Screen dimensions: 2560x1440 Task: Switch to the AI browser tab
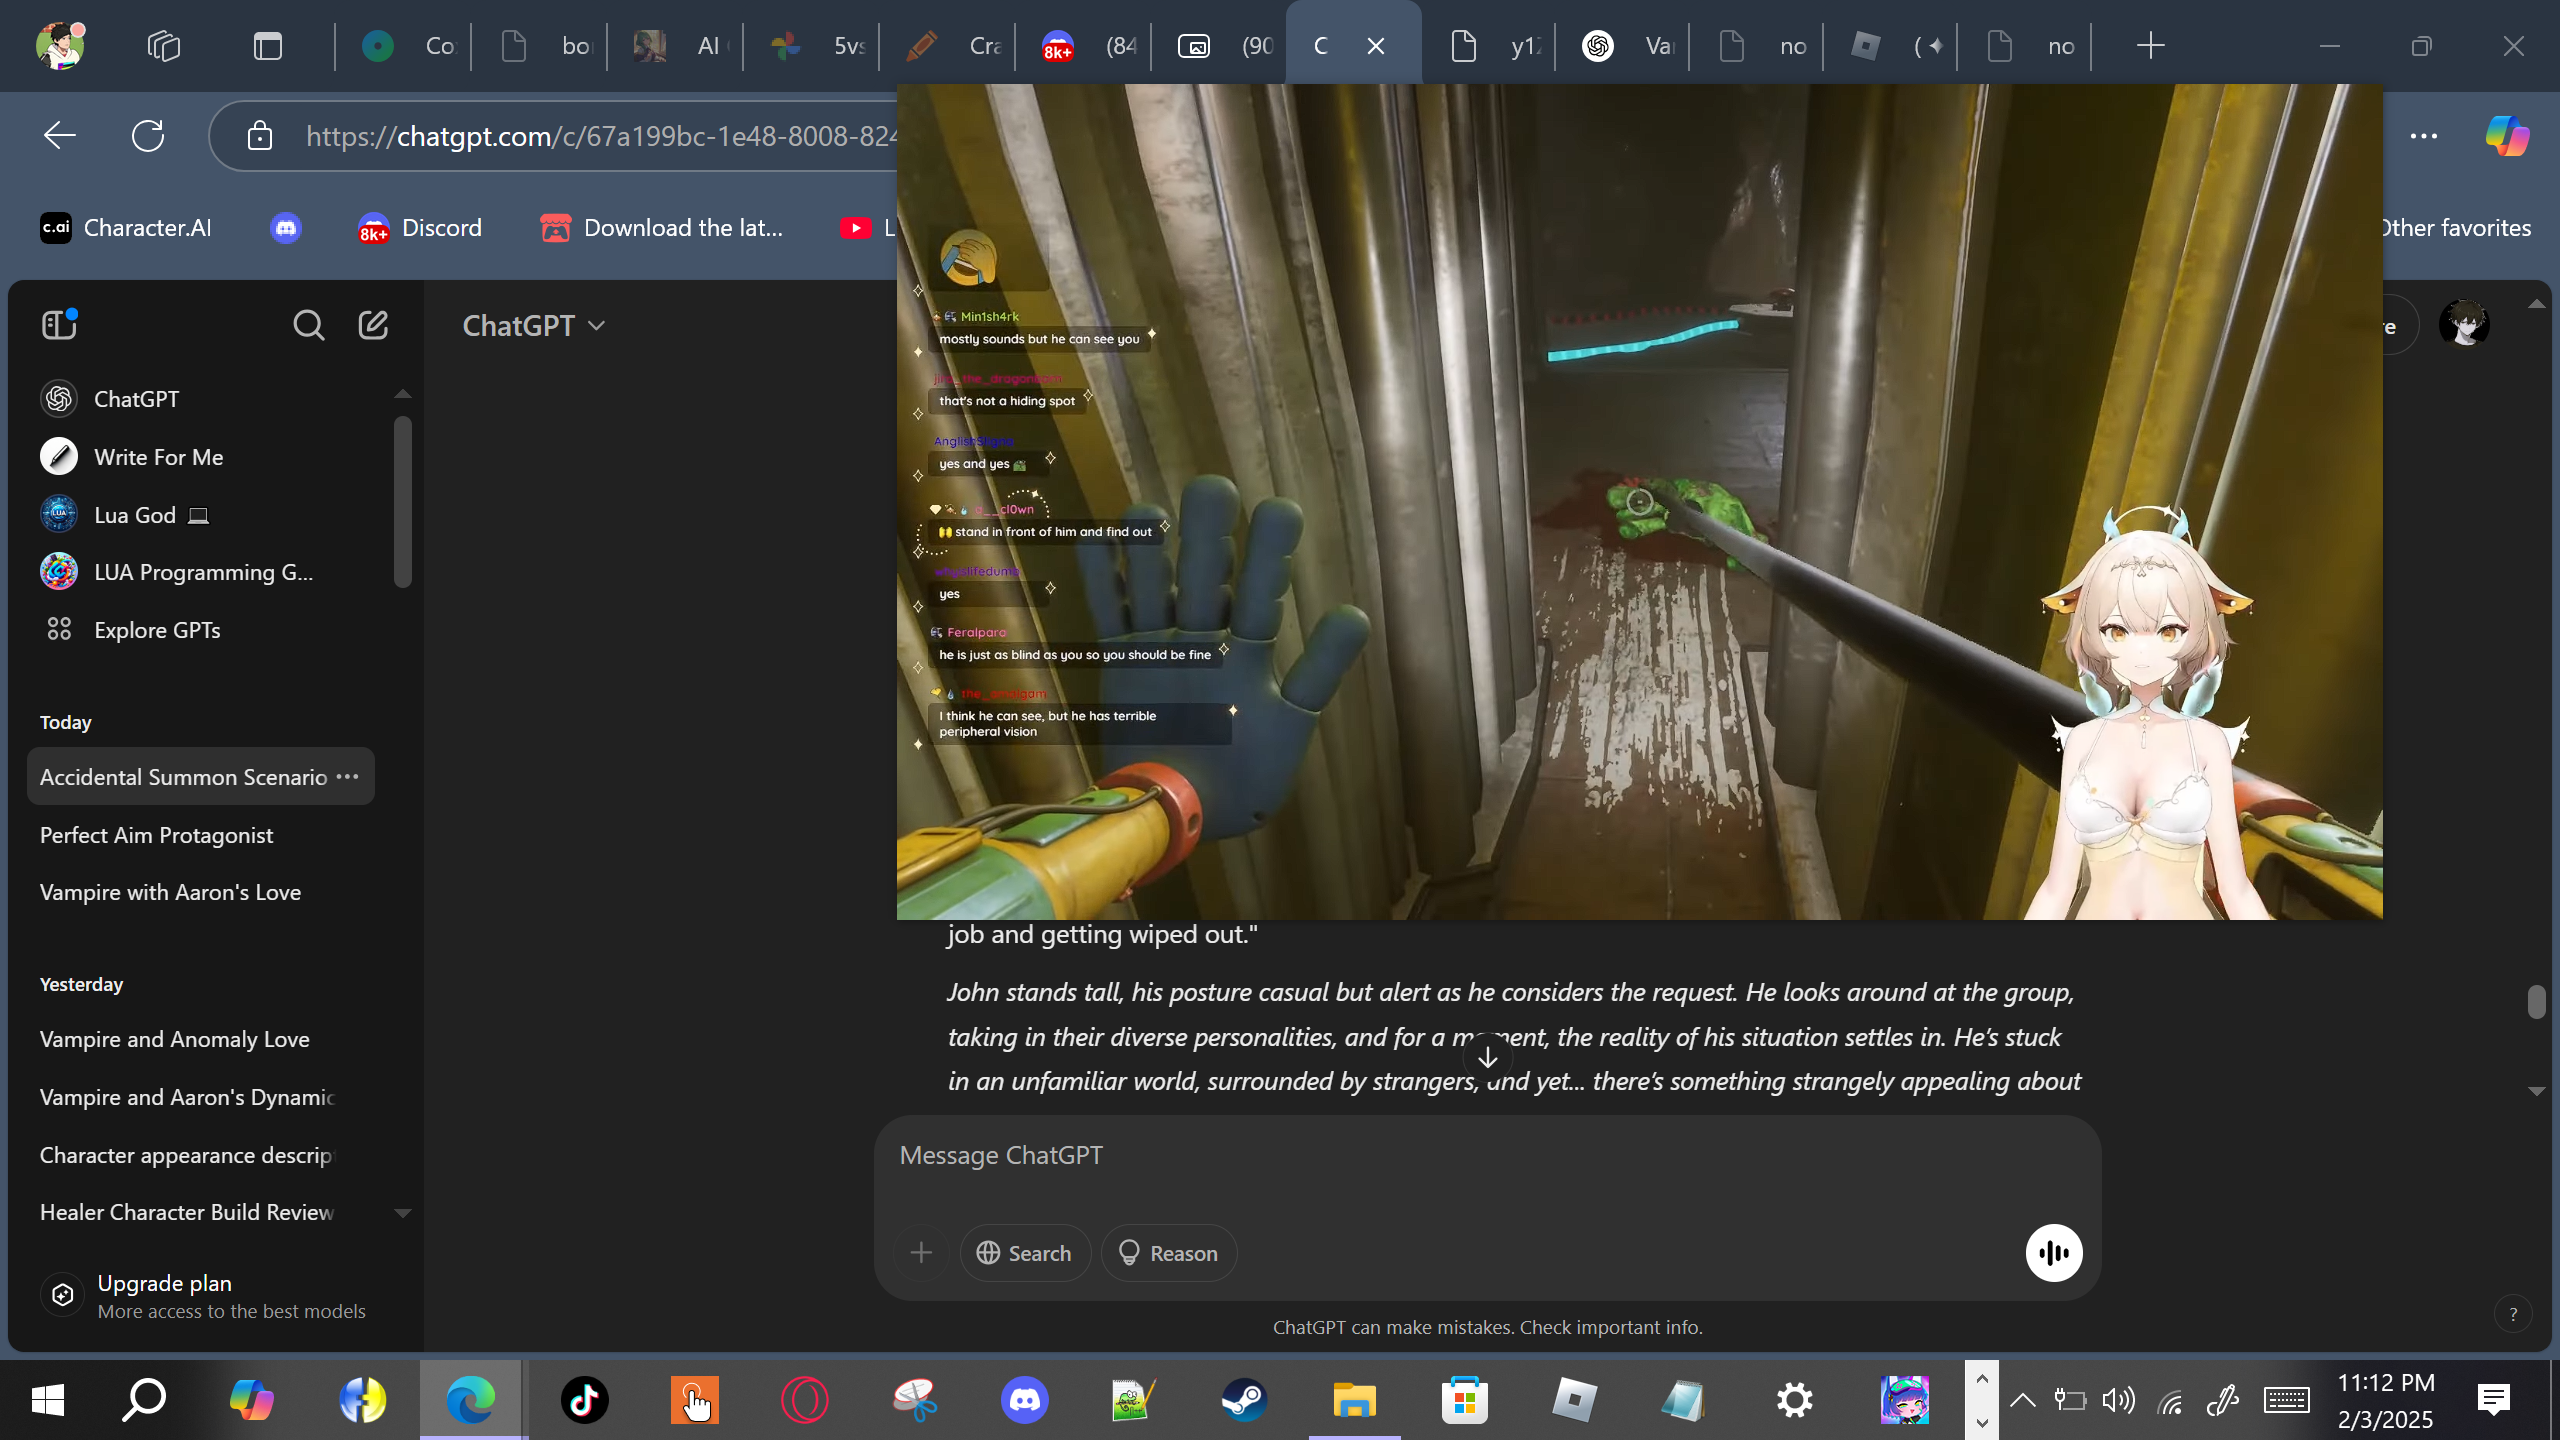pos(676,46)
